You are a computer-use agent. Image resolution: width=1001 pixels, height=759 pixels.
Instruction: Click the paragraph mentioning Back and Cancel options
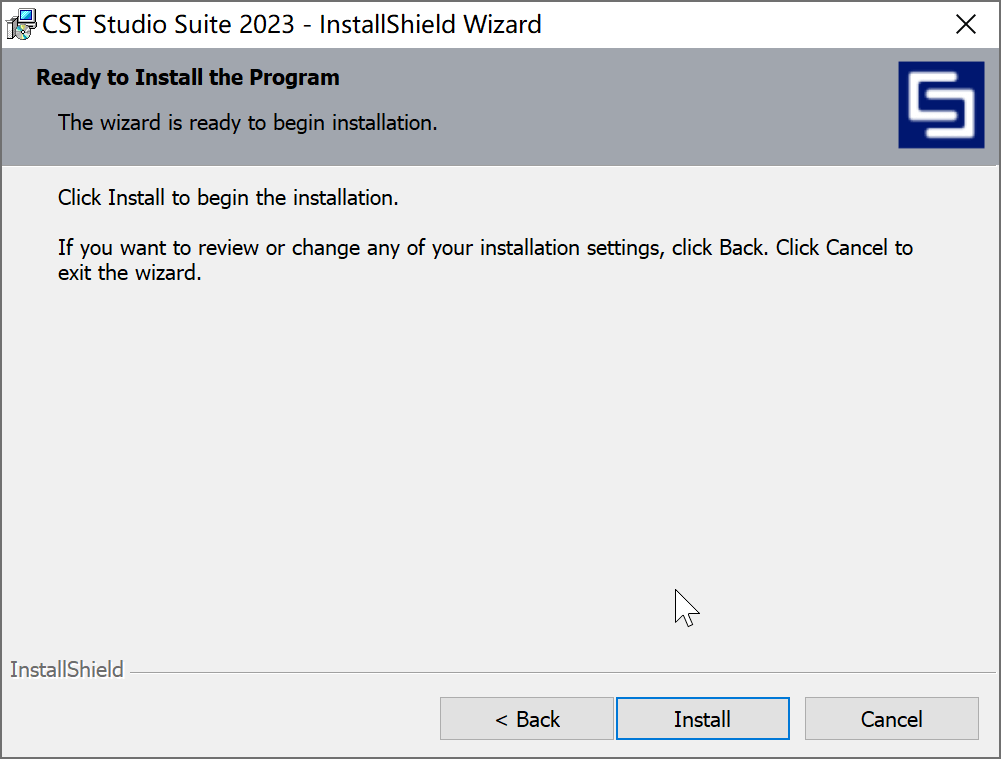pyautogui.click(x=485, y=259)
